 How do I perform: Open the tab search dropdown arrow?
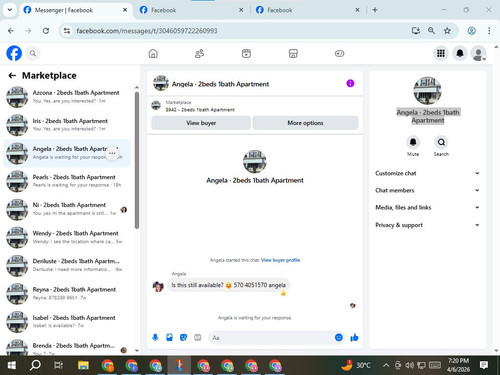pyautogui.click(x=10, y=10)
